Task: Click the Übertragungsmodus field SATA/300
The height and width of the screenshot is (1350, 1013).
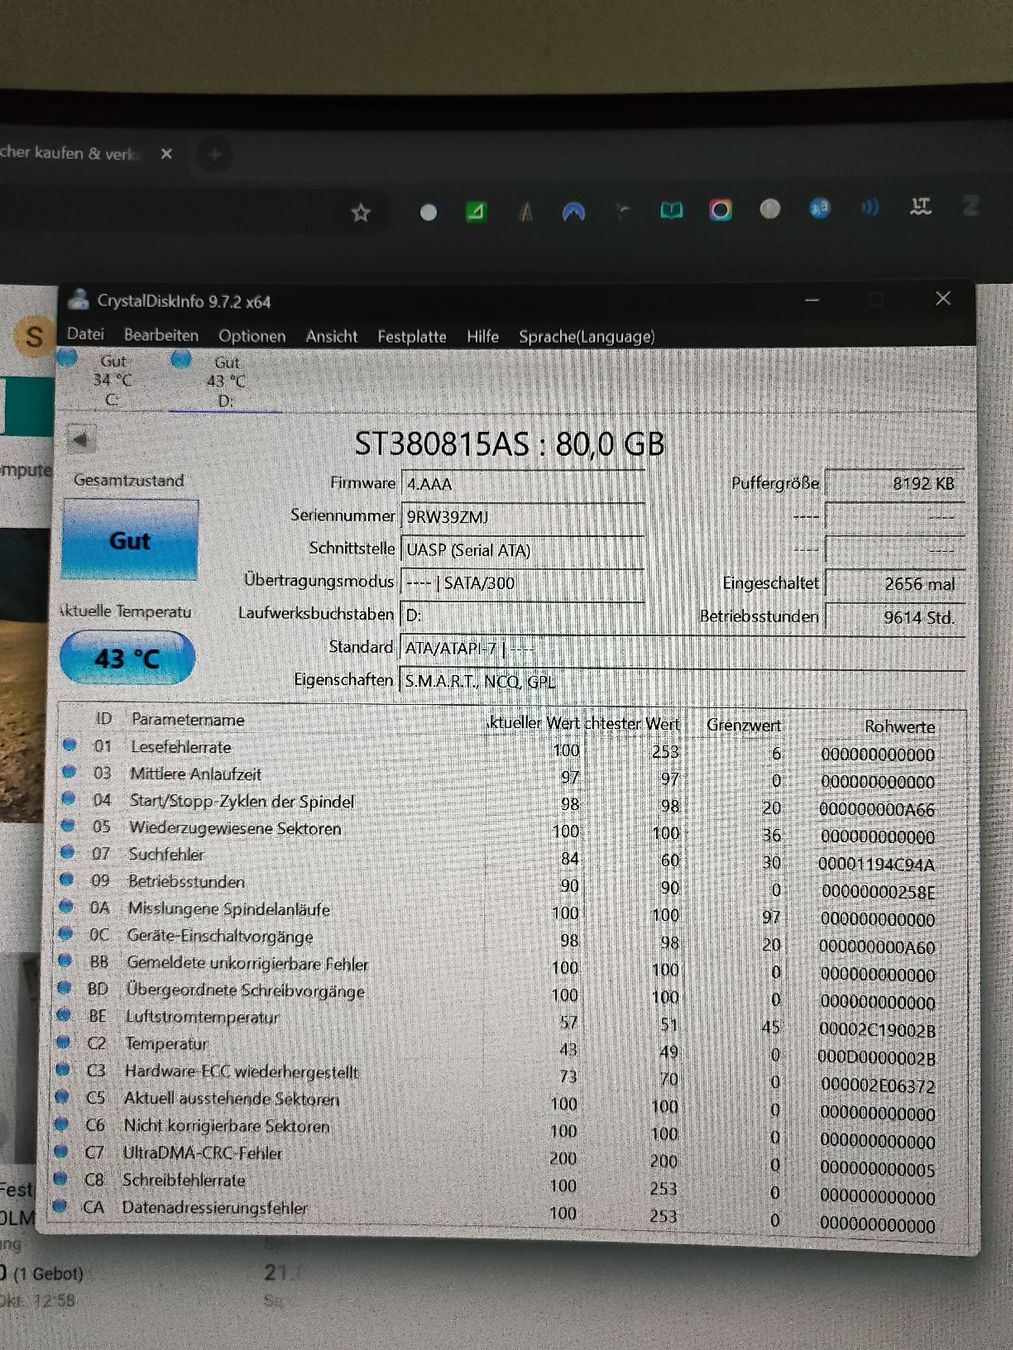Action: 522,583
